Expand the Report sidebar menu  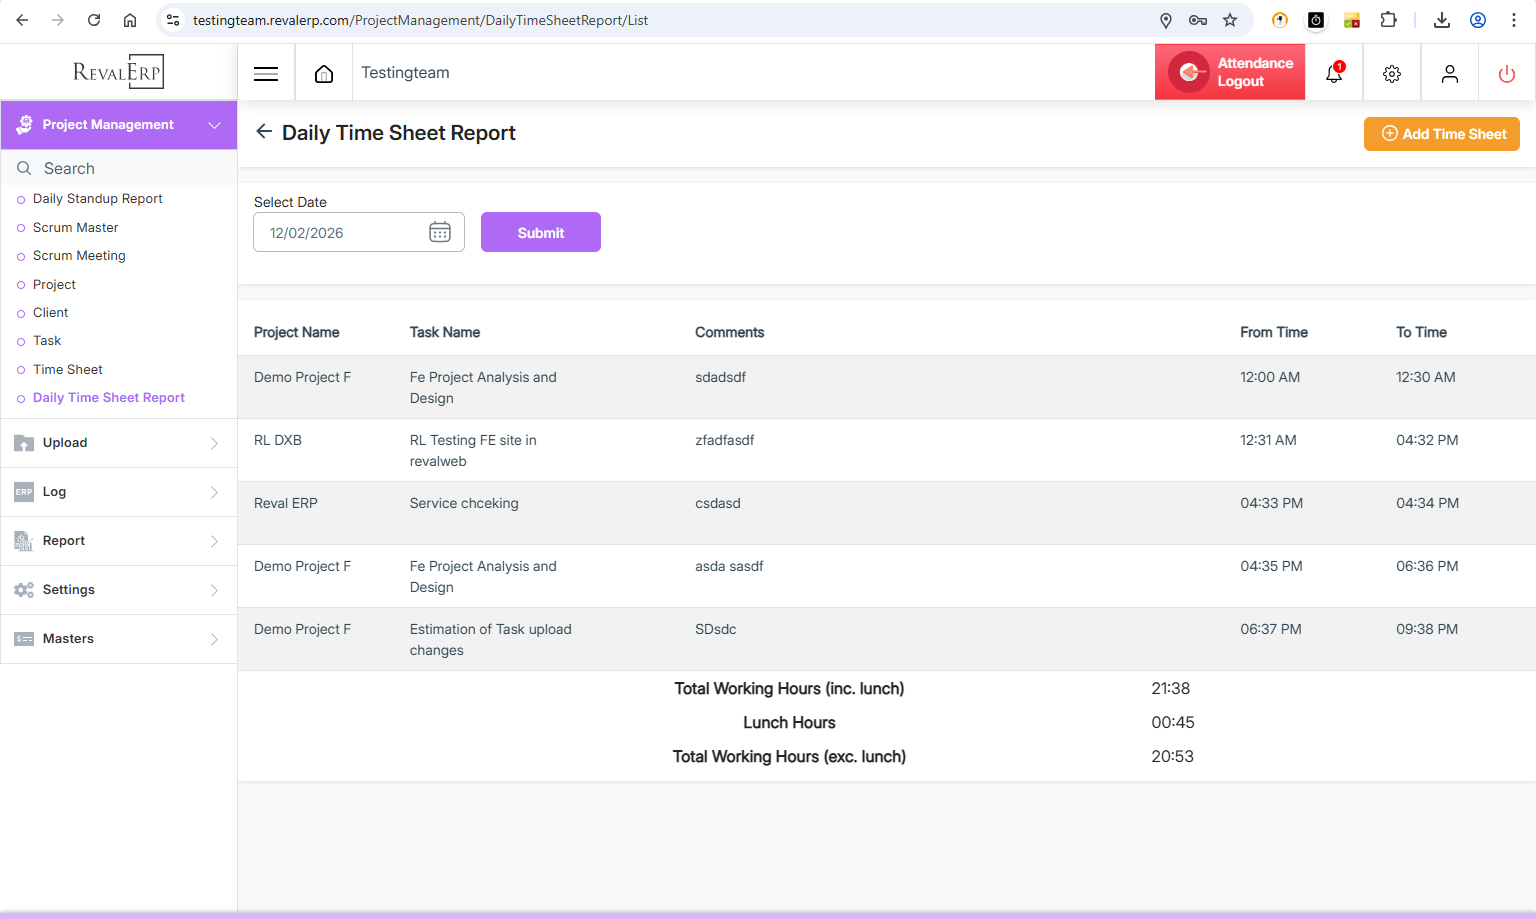[x=118, y=541]
